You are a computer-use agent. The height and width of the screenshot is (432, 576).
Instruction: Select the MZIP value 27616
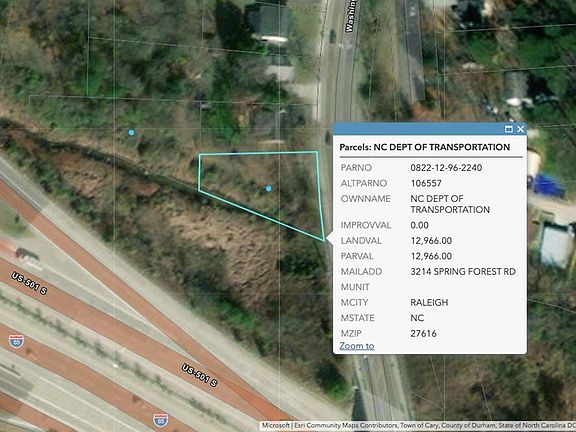(423, 334)
